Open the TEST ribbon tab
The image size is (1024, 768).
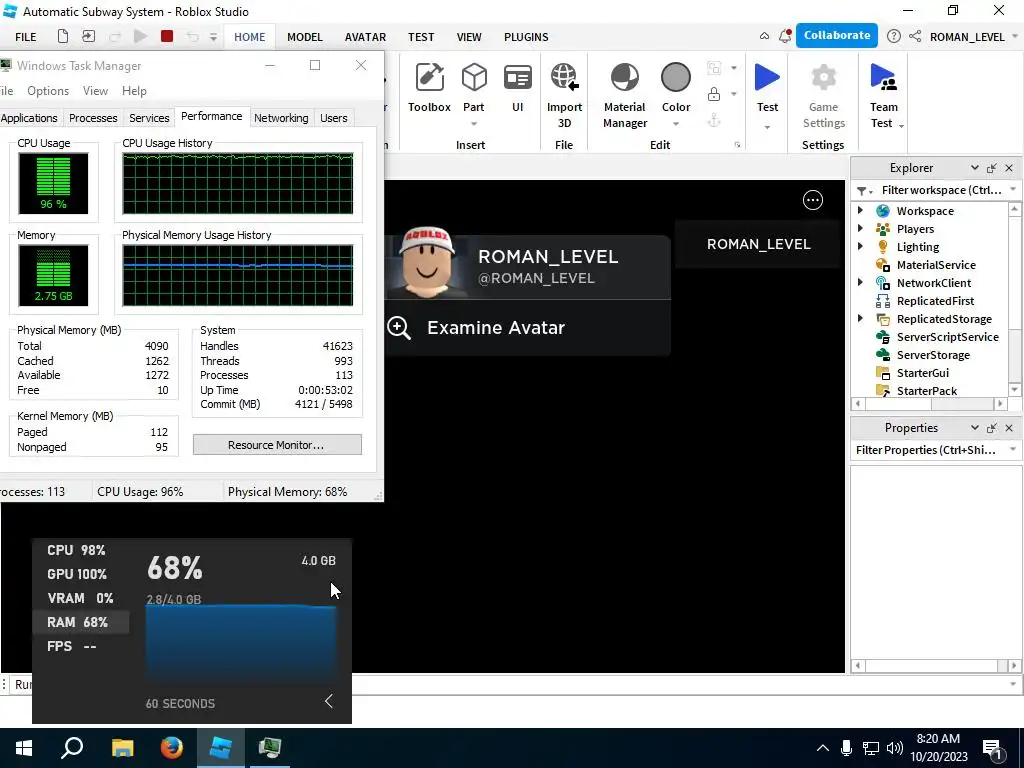coord(421,37)
